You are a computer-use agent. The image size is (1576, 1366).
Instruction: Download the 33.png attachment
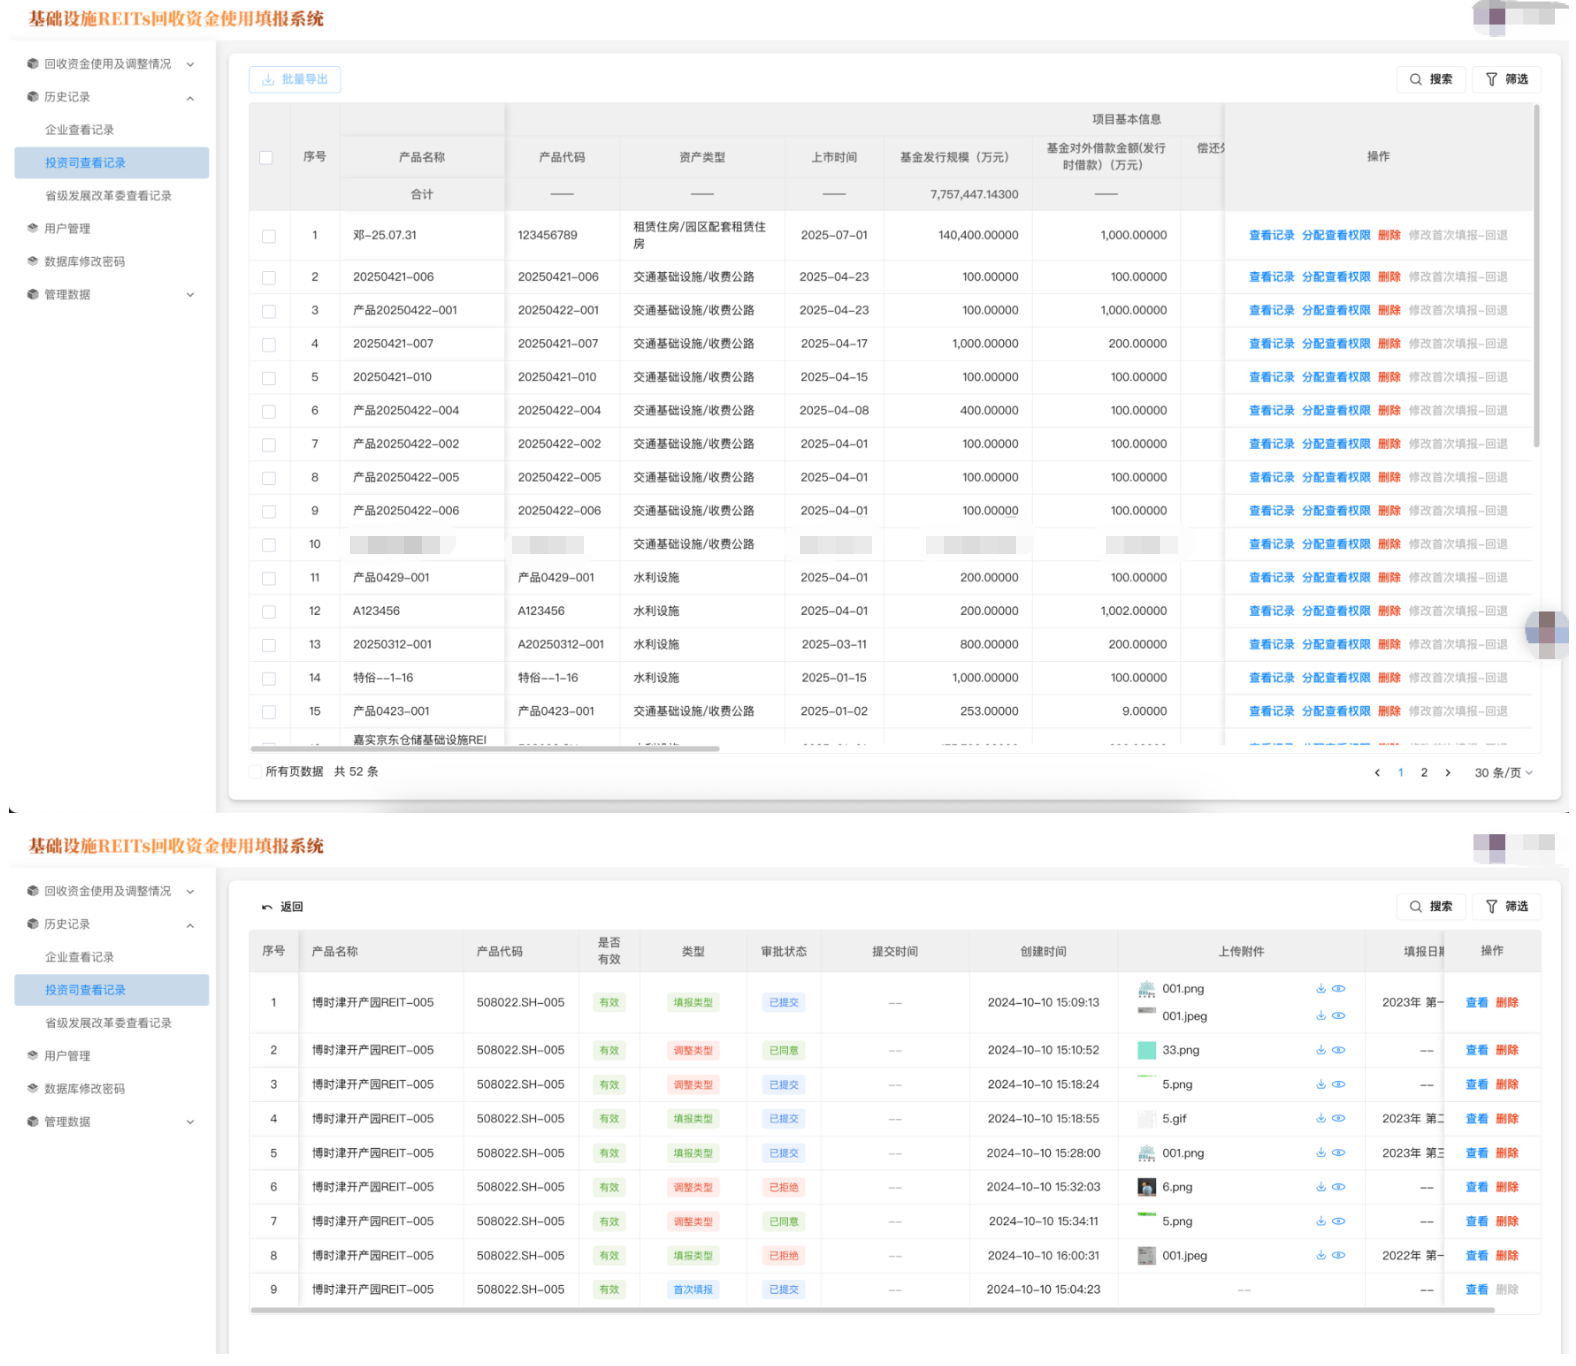(x=1320, y=1050)
